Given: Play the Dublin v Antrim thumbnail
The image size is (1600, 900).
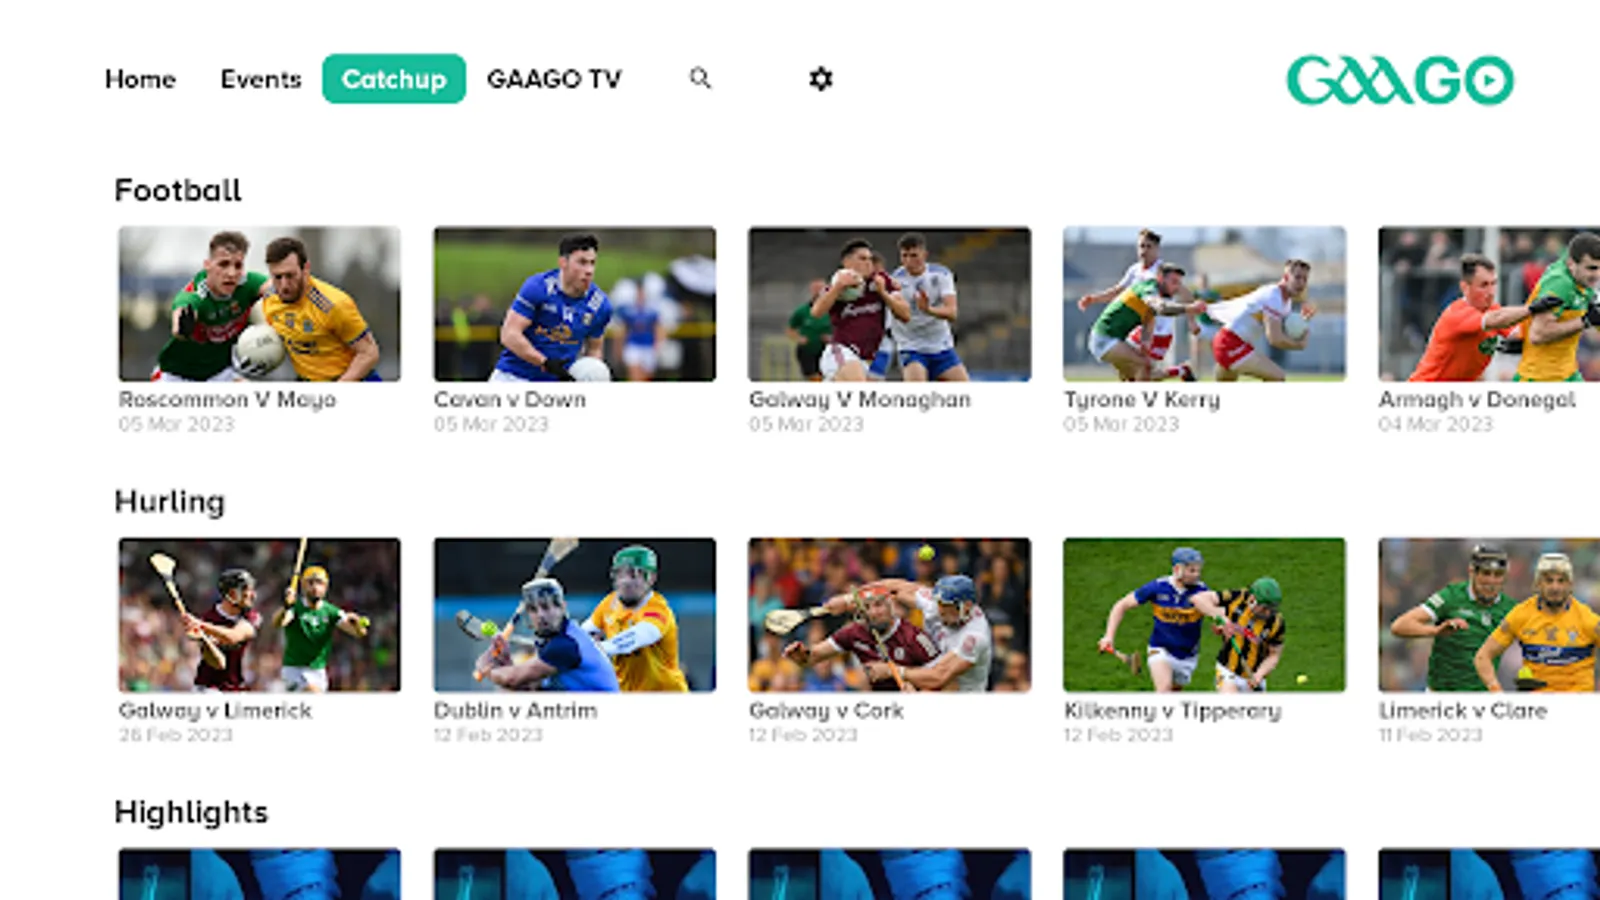Looking at the screenshot, I should tap(575, 615).
